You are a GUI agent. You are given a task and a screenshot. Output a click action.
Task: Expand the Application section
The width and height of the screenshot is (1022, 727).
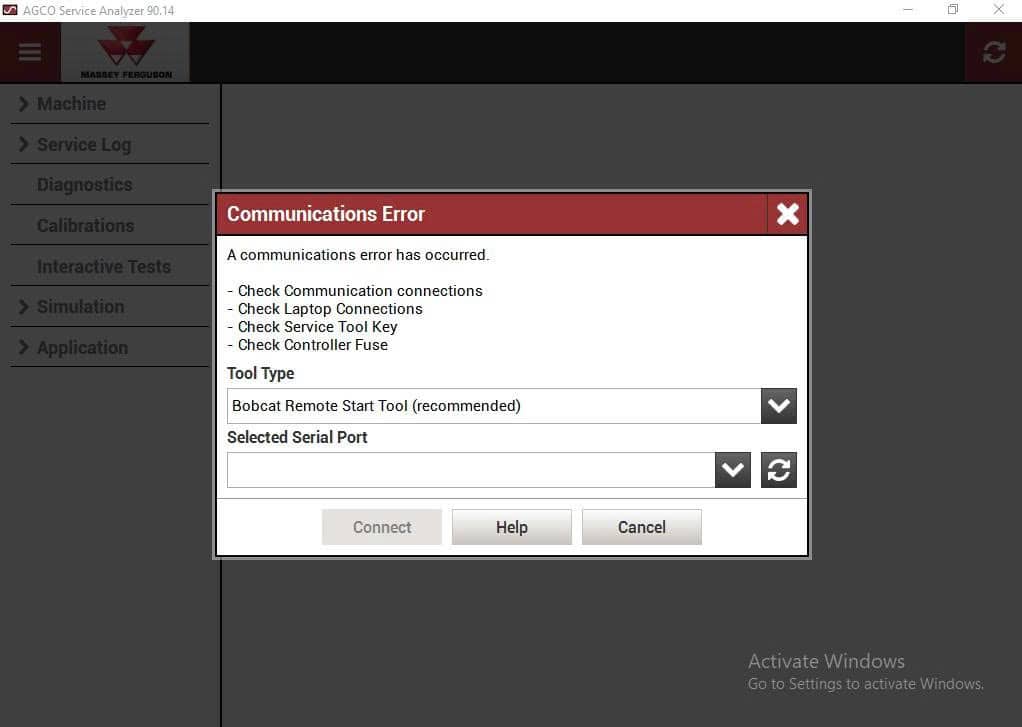(83, 347)
